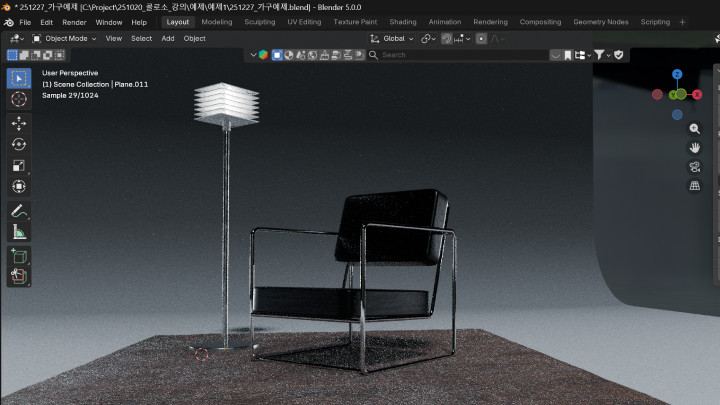Image resolution: width=720 pixels, height=405 pixels.
Task: Activate the Scale tool
Action: point(19,165)
